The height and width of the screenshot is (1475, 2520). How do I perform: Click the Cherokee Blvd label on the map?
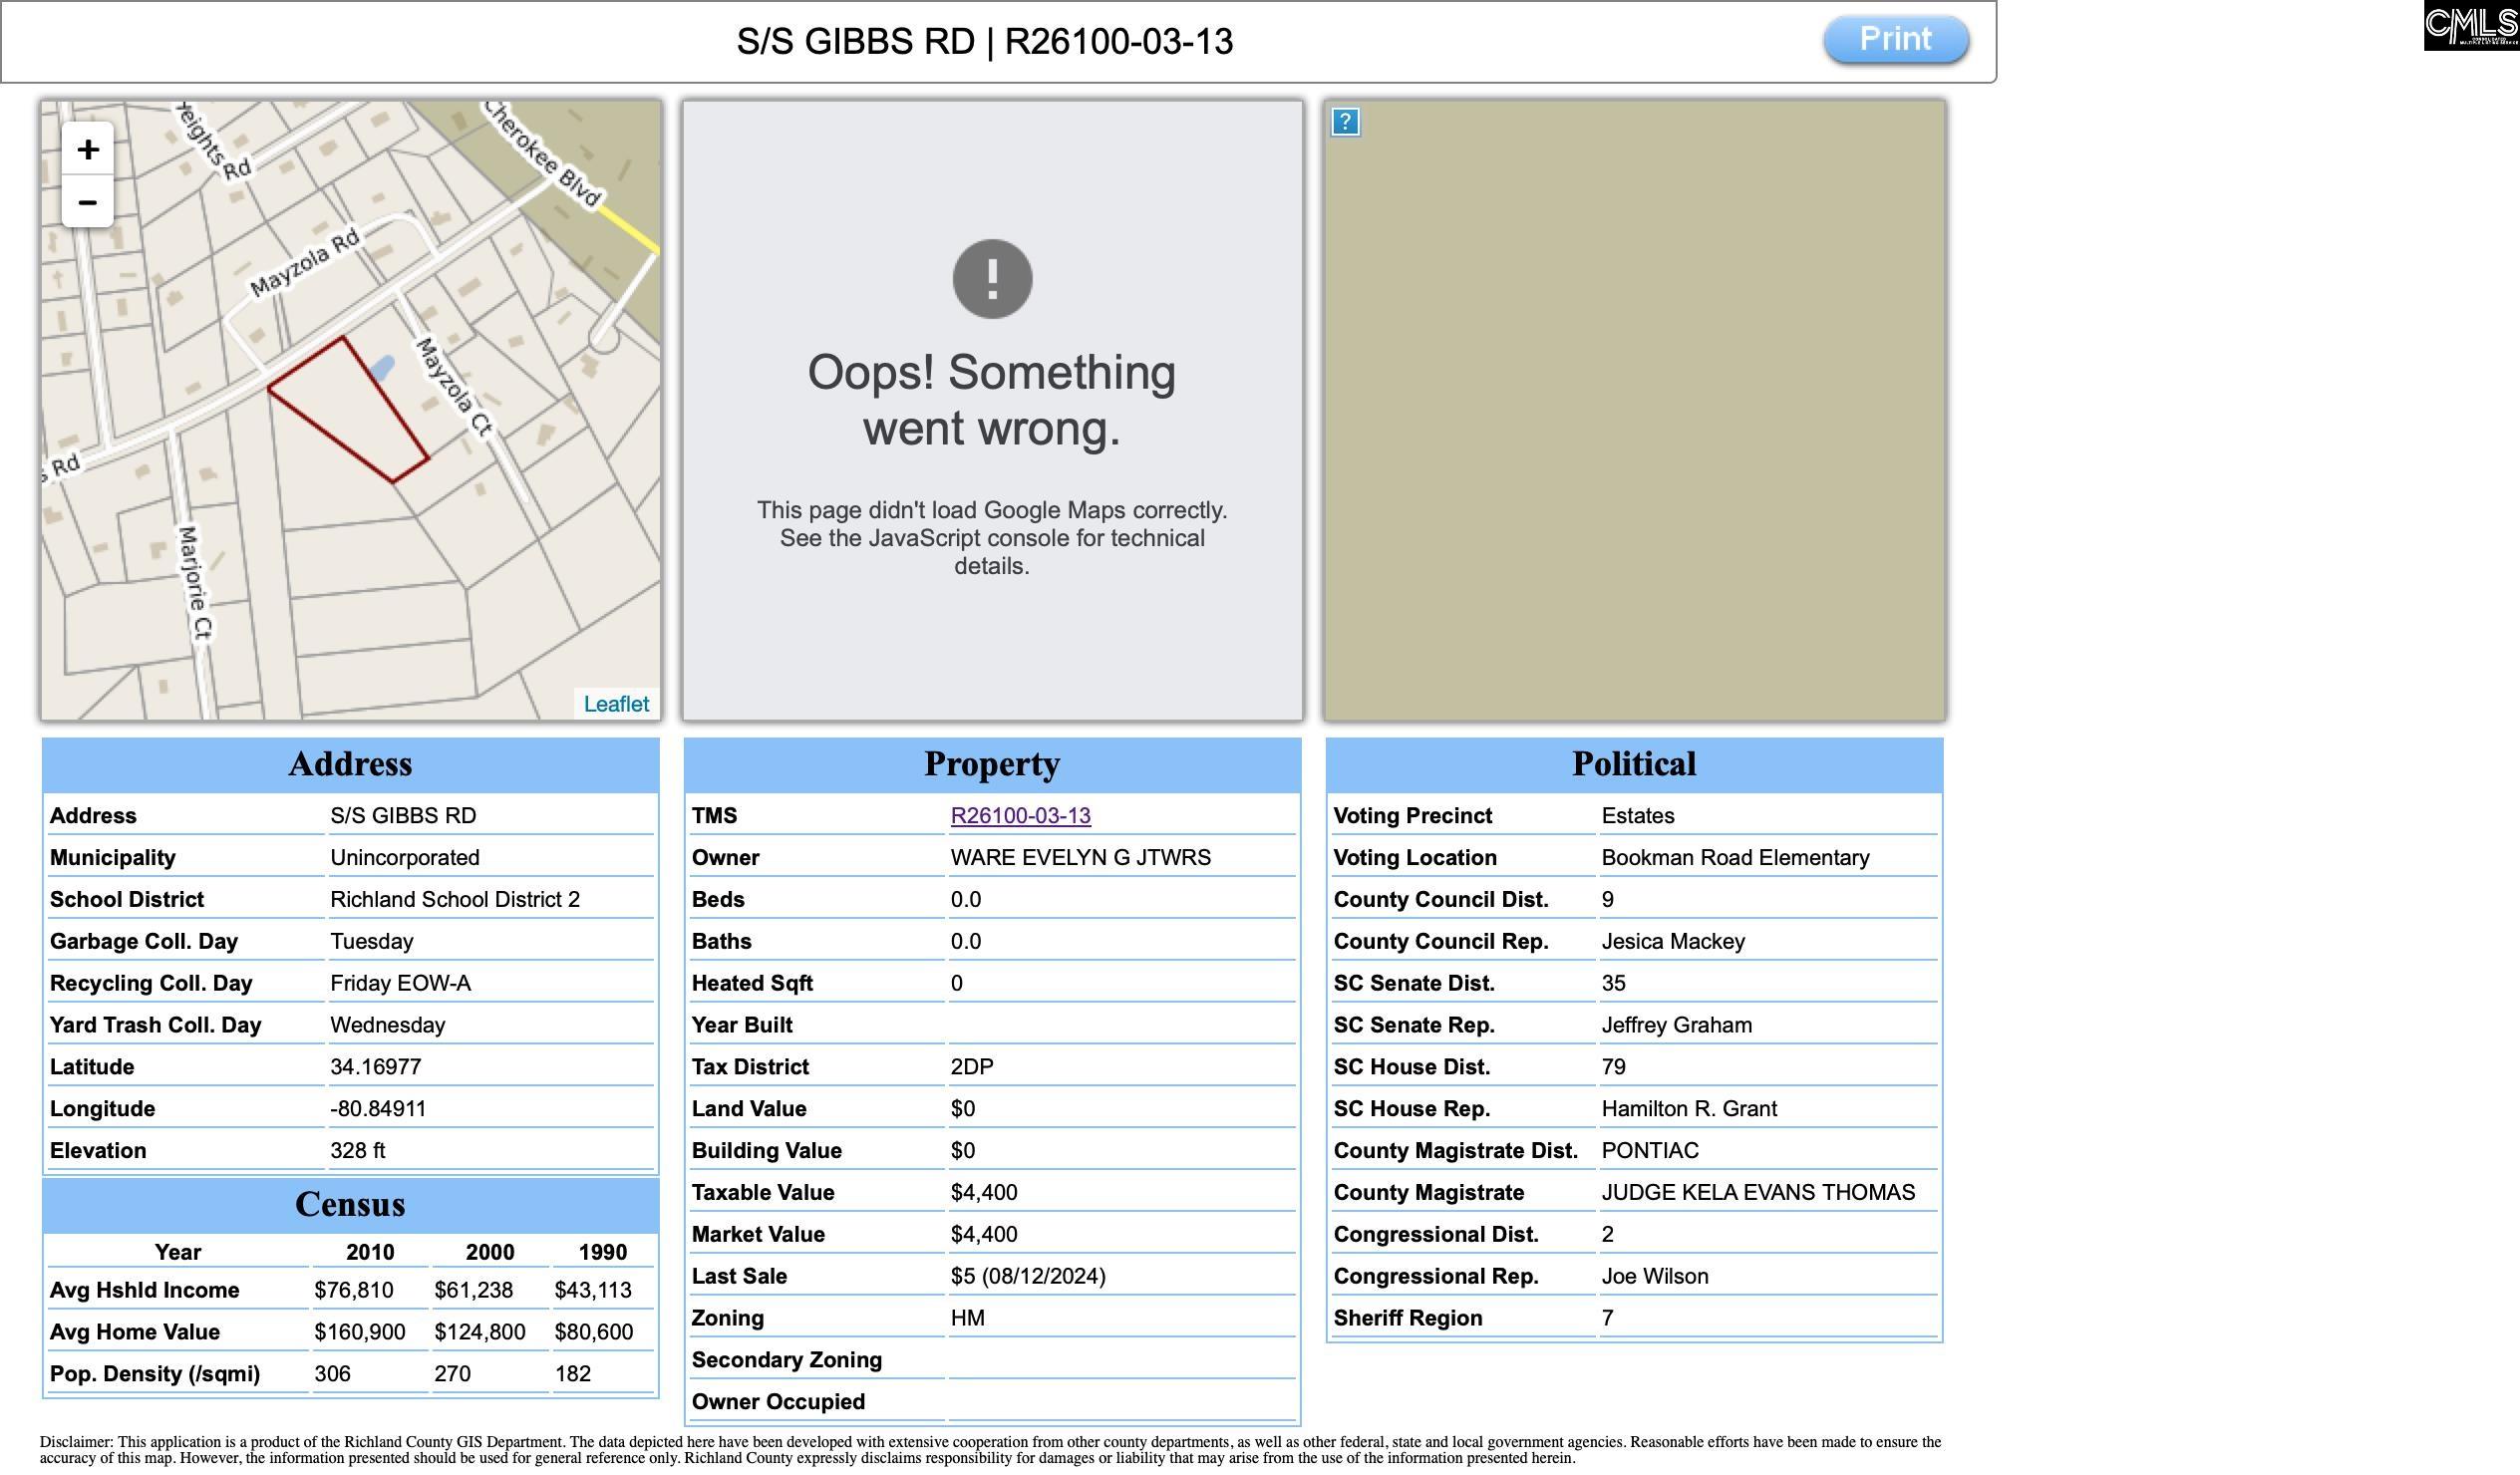coord(542,153)
